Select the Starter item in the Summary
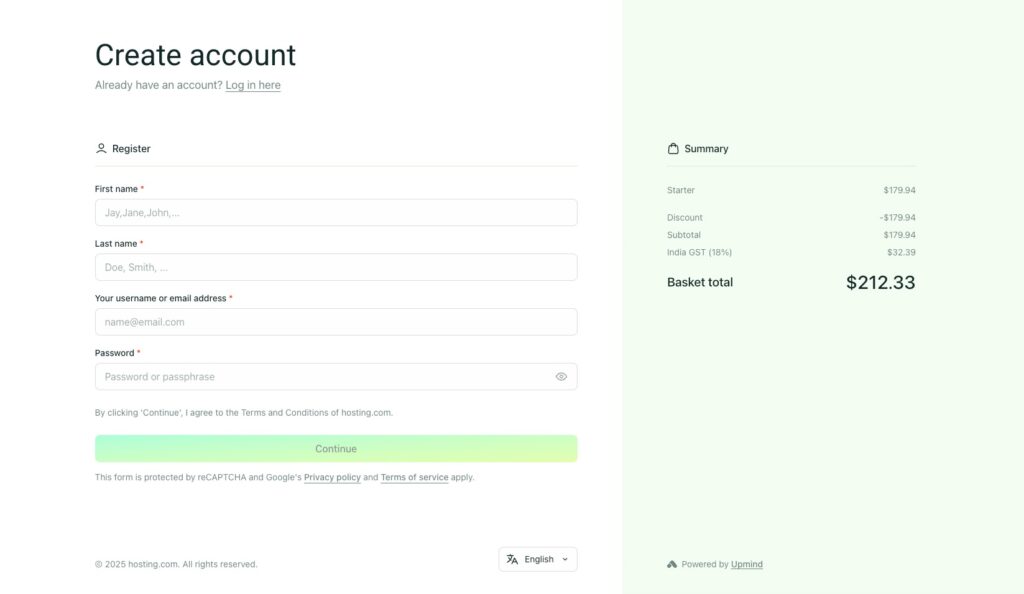 tap(681, 189)
